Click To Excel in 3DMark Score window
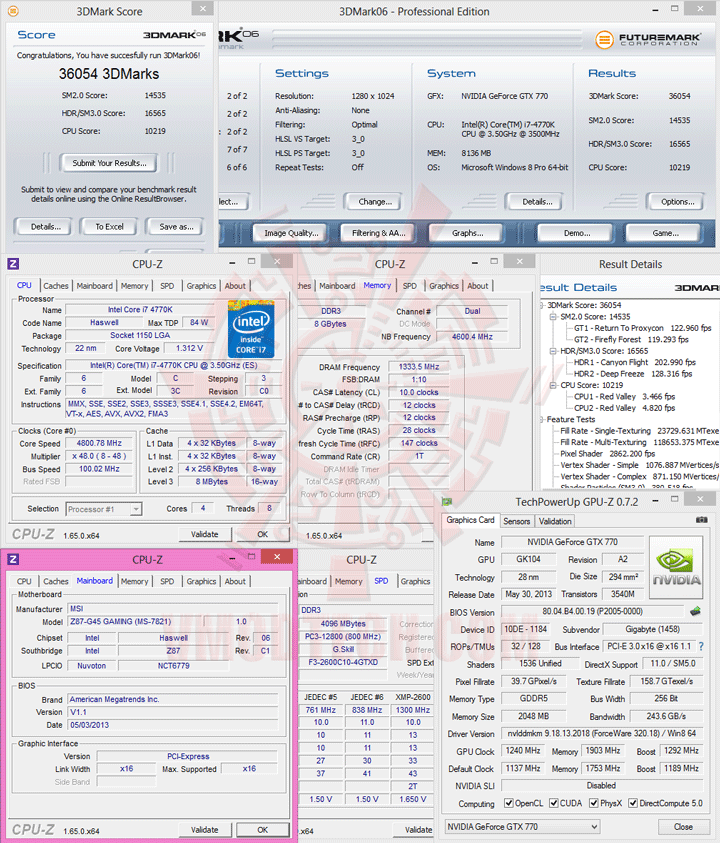 coord(109,227)
